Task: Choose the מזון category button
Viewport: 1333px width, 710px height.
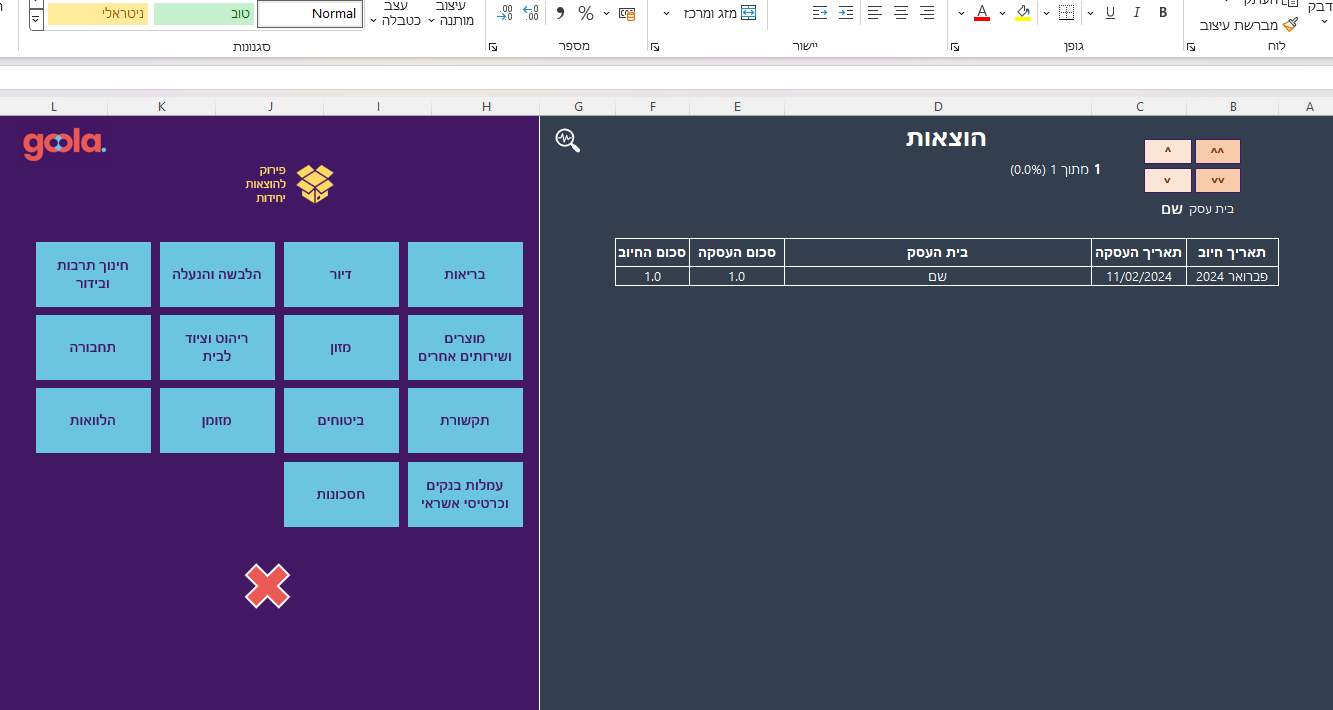Action: [341, 347]
